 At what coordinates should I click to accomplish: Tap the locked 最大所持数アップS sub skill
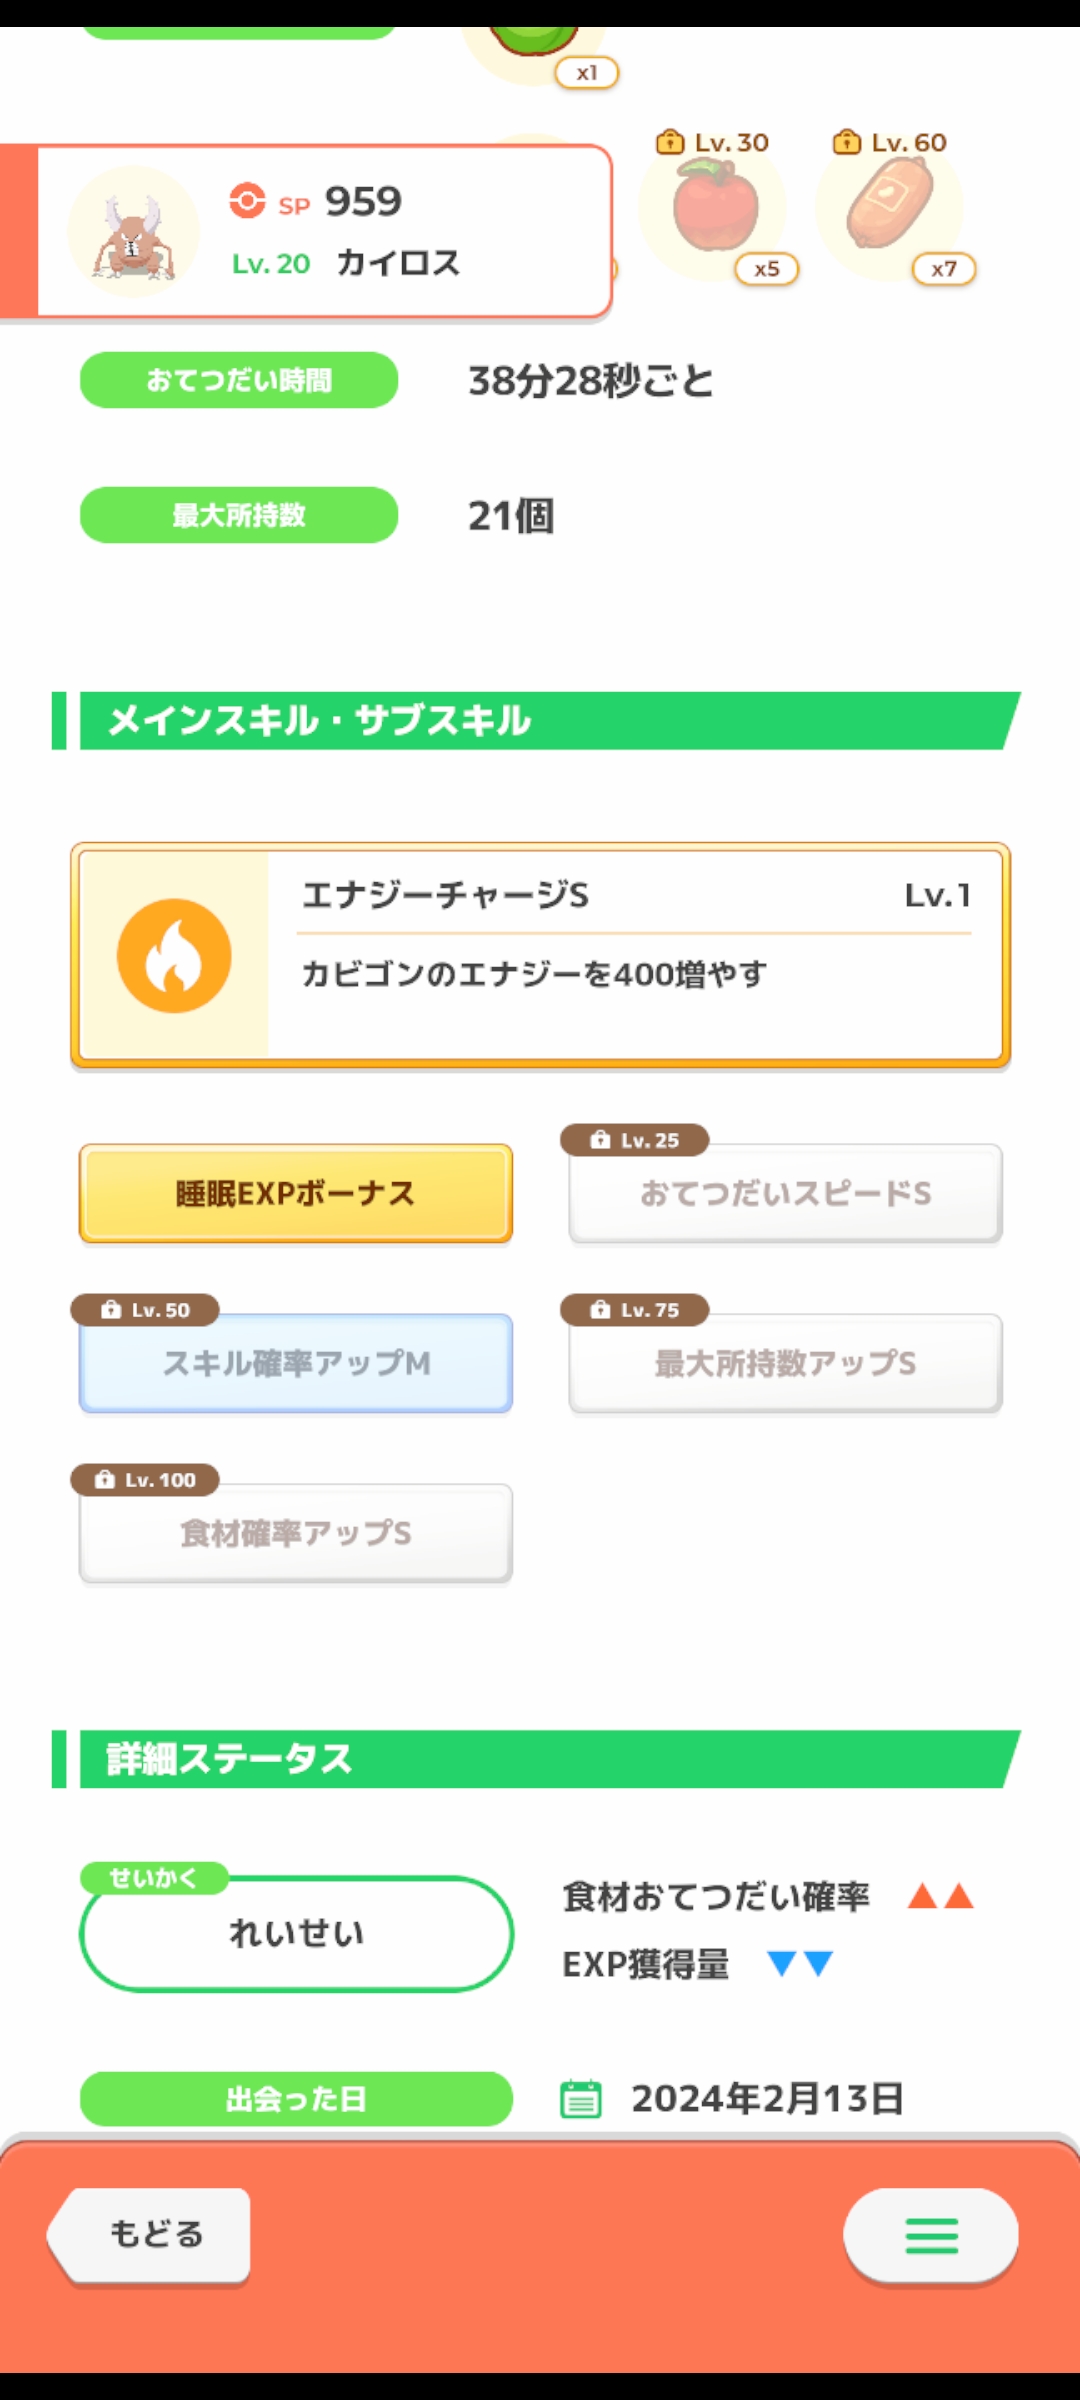click(785, 1364)
